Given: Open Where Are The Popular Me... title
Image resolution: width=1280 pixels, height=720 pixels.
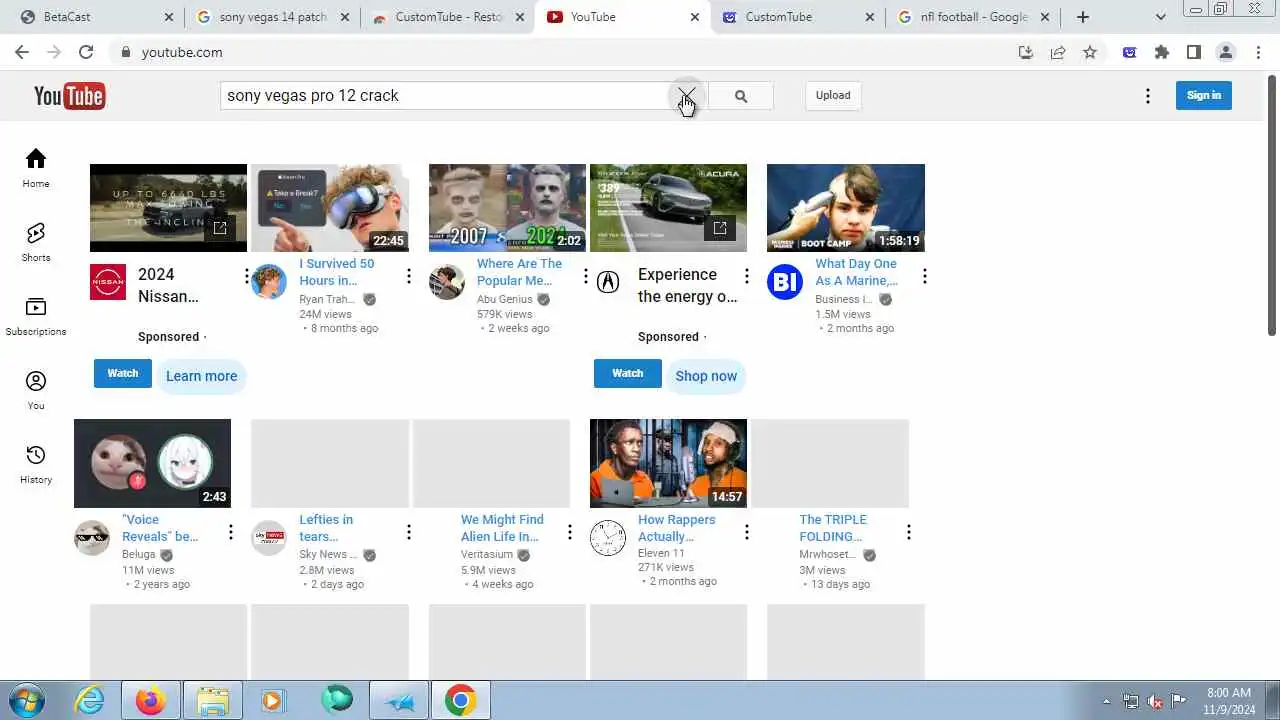Looking at the screenshot, I should coord(519,272).
